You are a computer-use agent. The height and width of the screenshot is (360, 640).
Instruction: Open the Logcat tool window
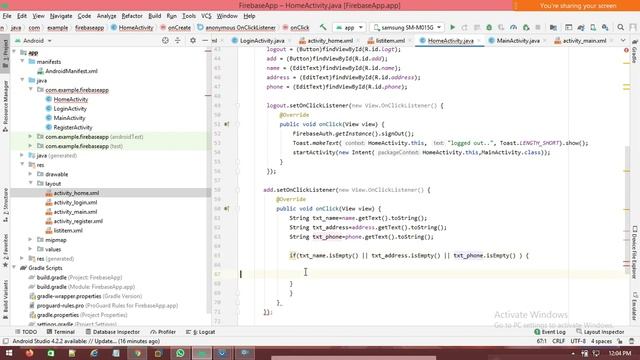[200, 332]
